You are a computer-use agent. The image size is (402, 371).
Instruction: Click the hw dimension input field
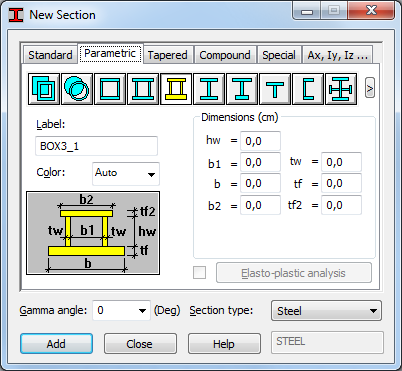click(x=260, y=141)
